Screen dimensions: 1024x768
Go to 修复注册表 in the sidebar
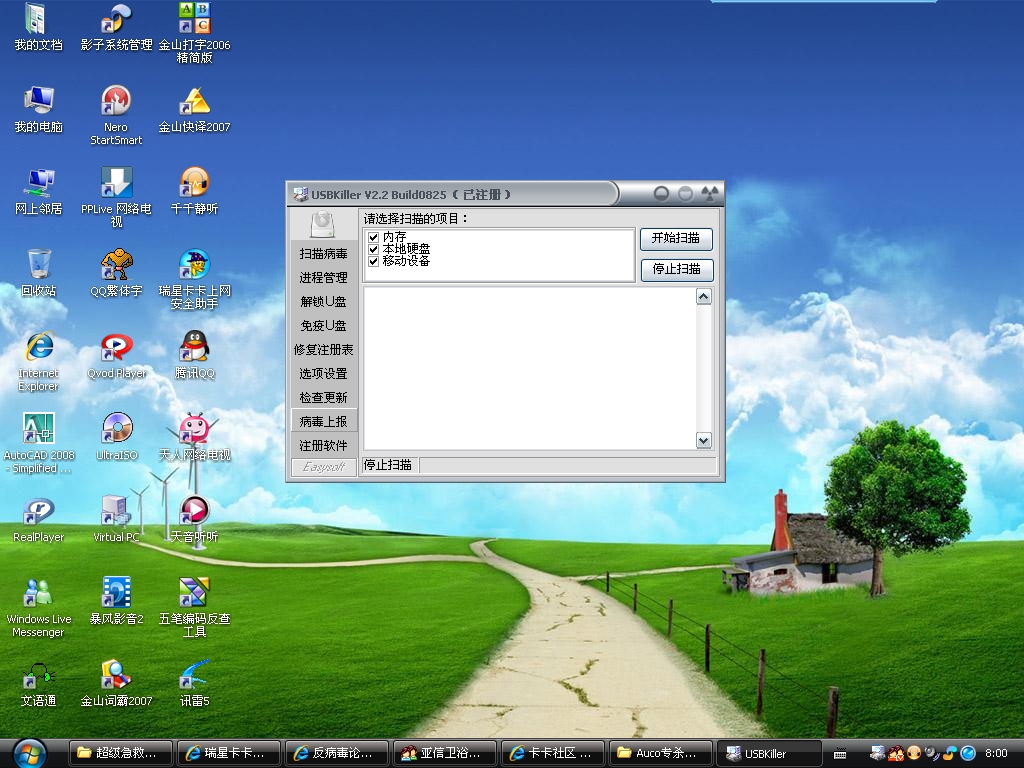click(323, 350)
